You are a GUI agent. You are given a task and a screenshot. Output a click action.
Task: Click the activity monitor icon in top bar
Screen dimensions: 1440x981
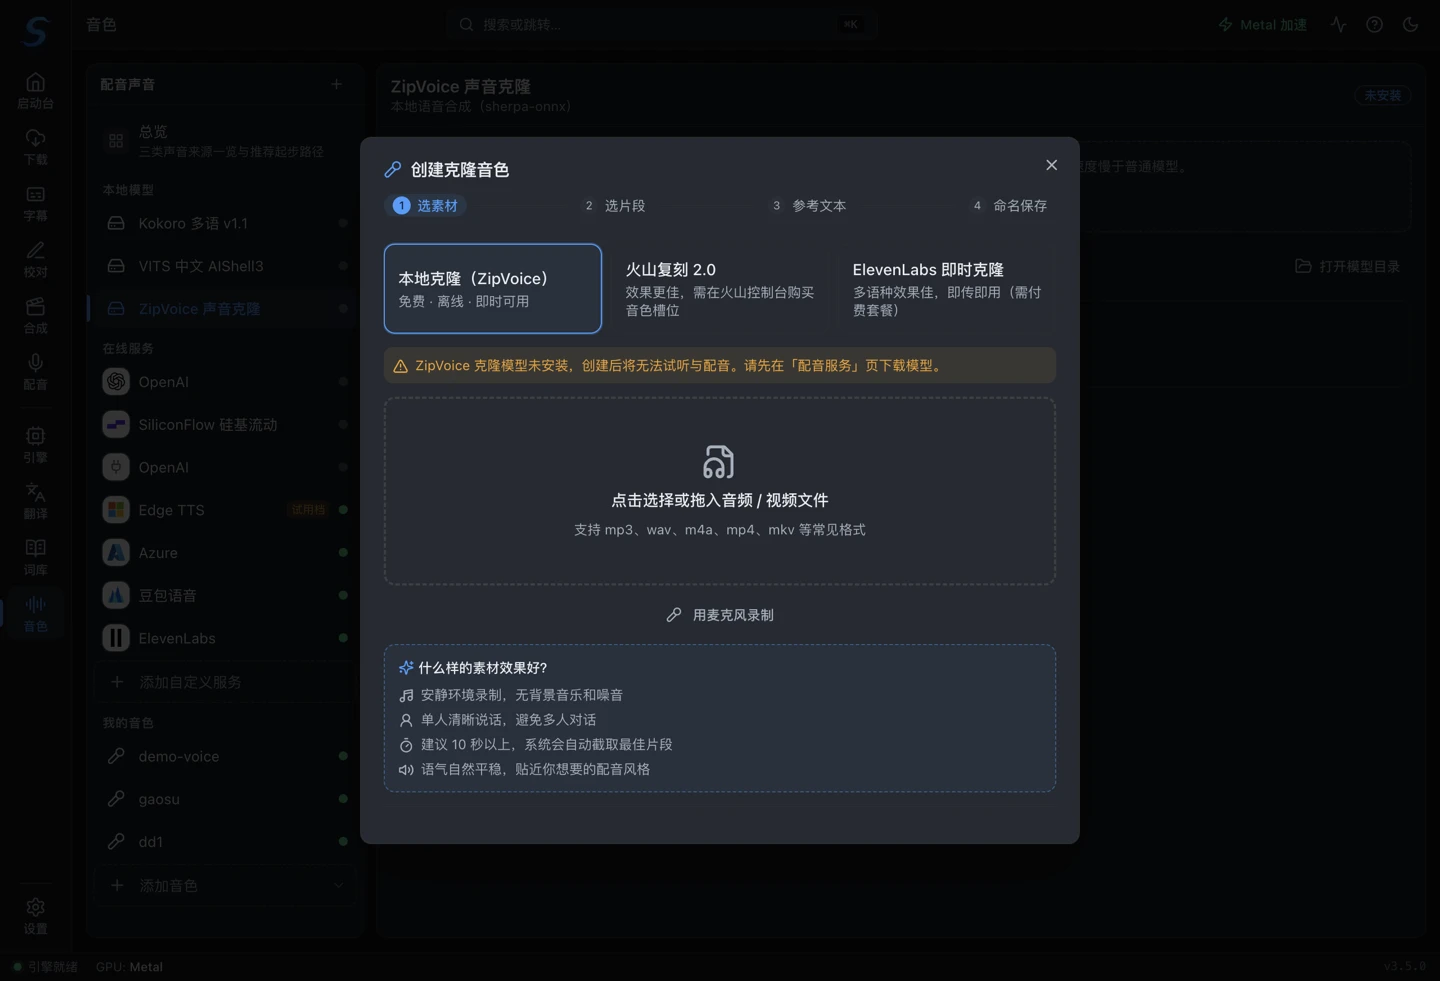pyautogui.click(x=1338, y=24)
